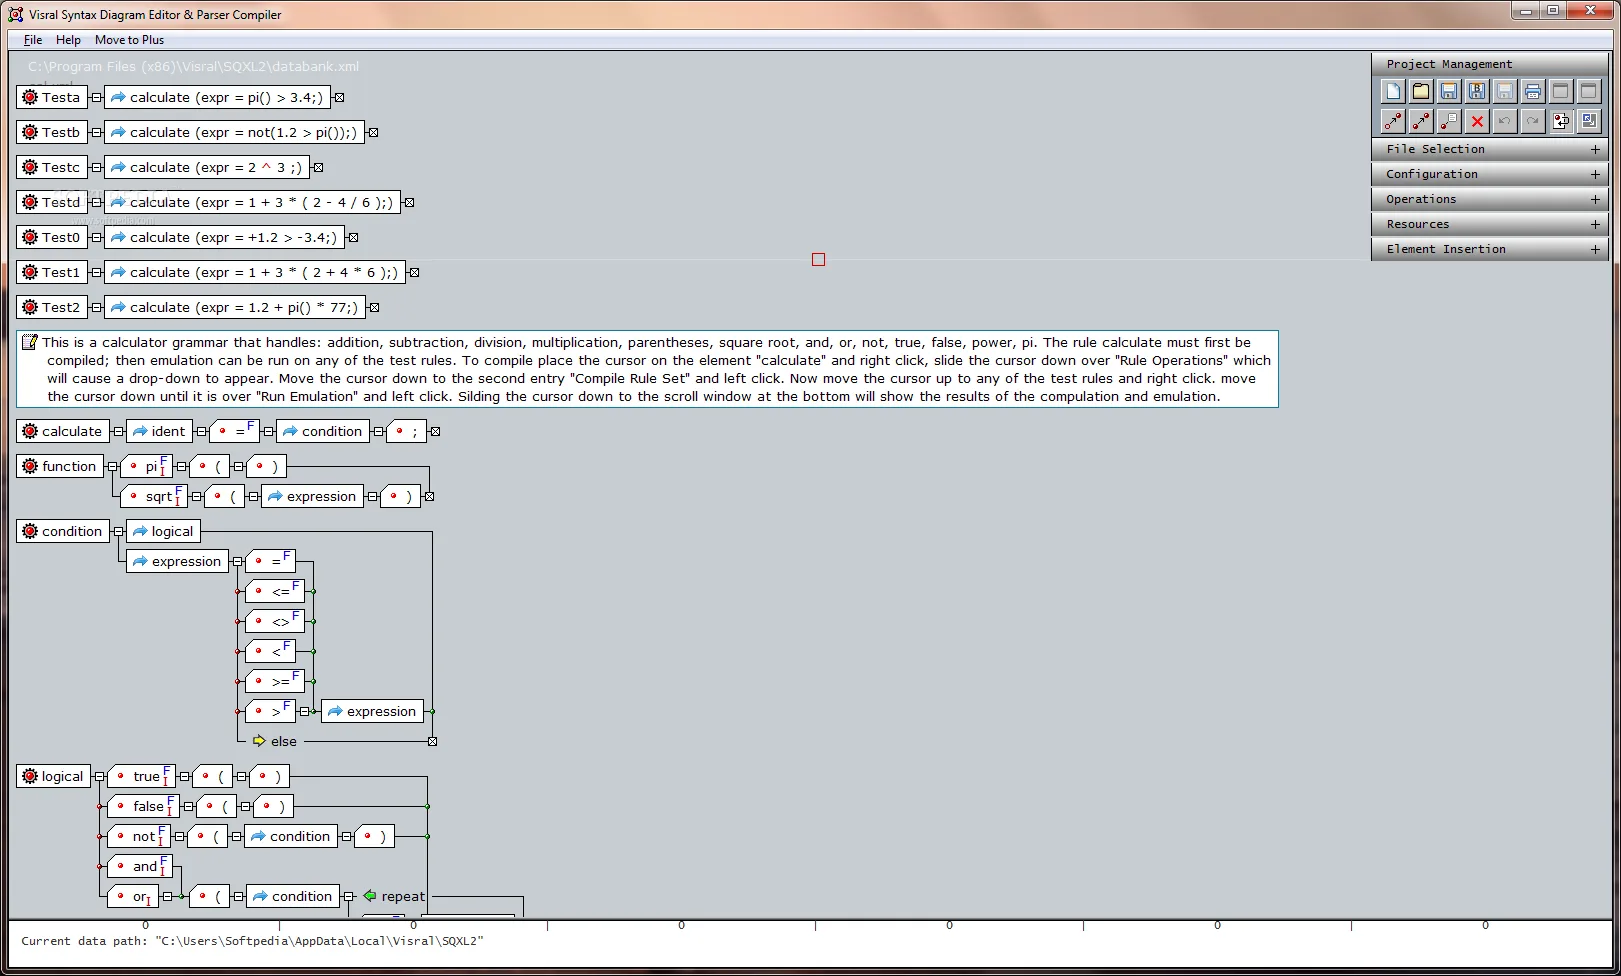Click the New project page icon
The image size is (1621, 976).
pyautogui.click(x=1392, y=92)
